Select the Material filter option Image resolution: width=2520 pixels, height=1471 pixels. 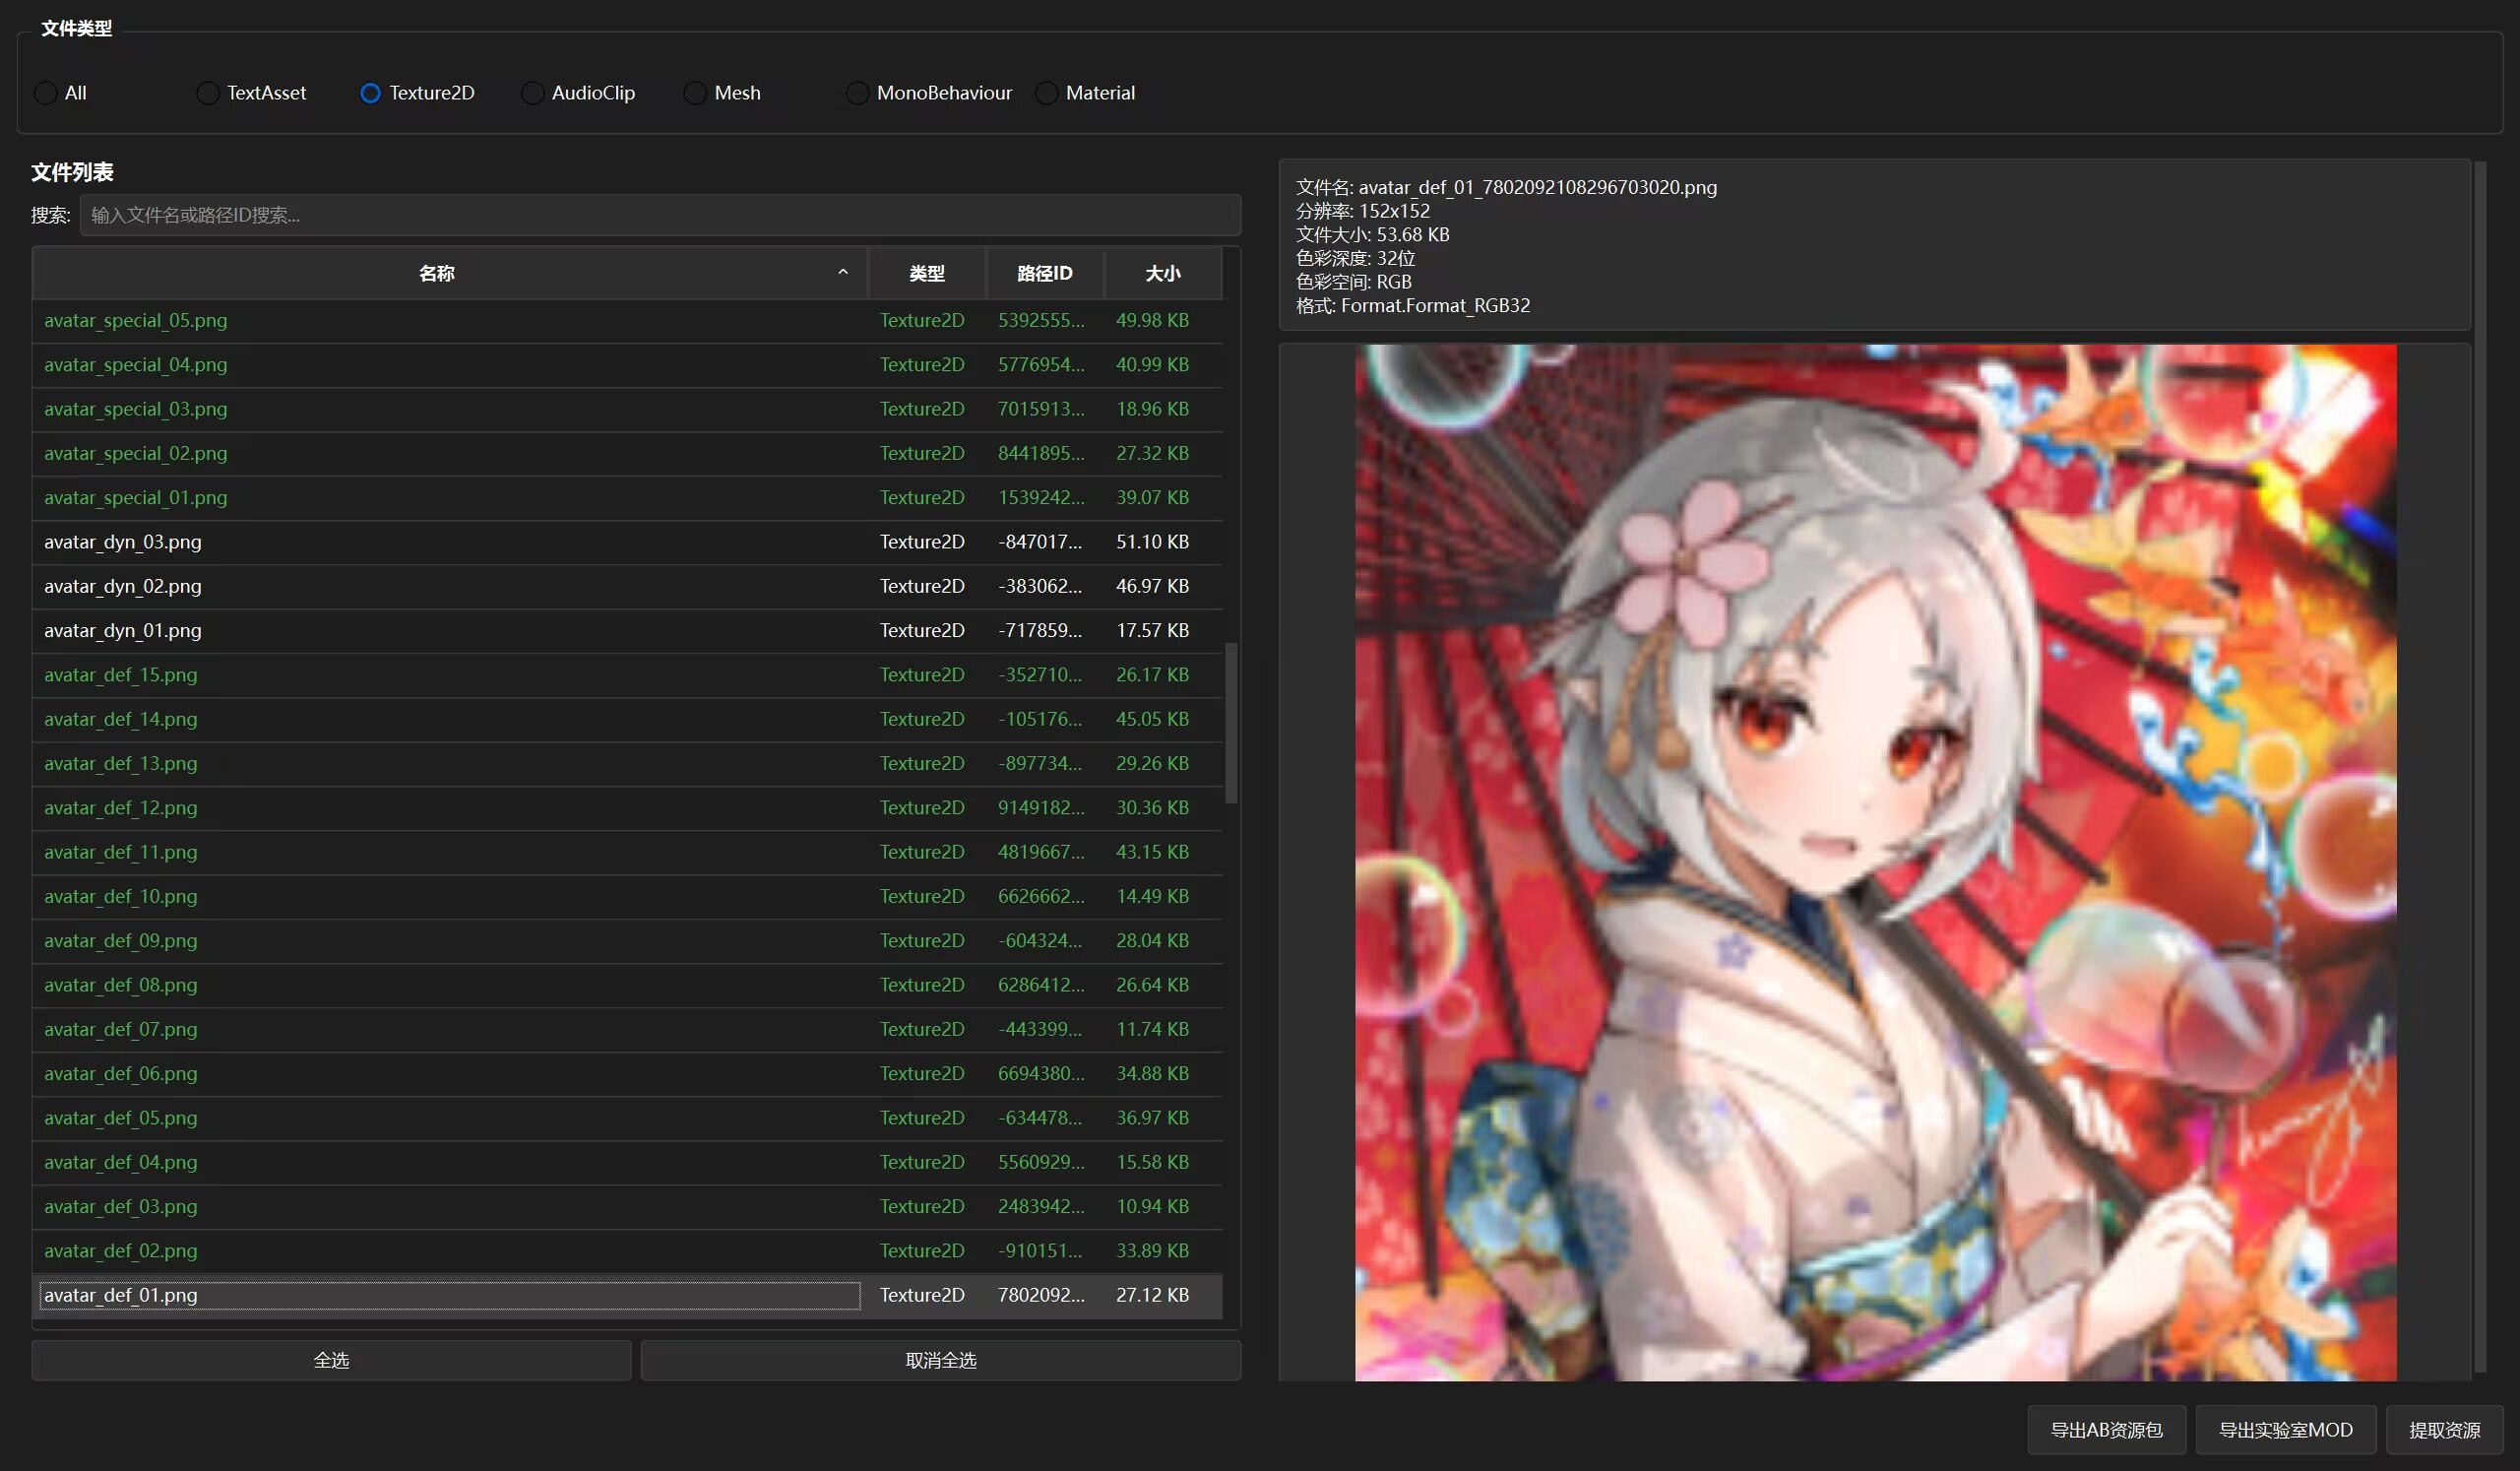tap(1046, 92)
